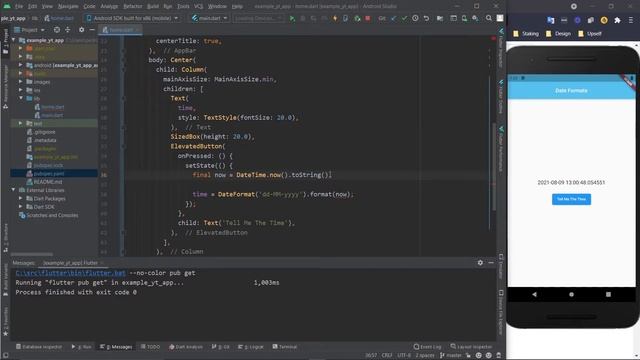The height and width of the screenshot is (360, 640).
Task: Expand the test folder
Action: 21,123
